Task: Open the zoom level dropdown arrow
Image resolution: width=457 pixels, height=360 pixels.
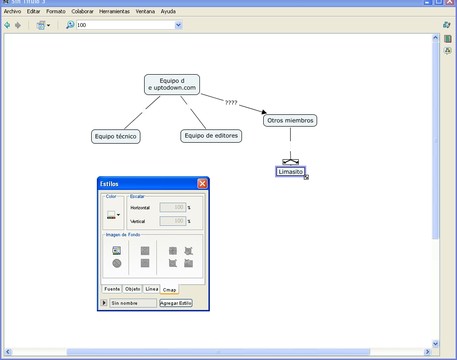Action: 178,25
